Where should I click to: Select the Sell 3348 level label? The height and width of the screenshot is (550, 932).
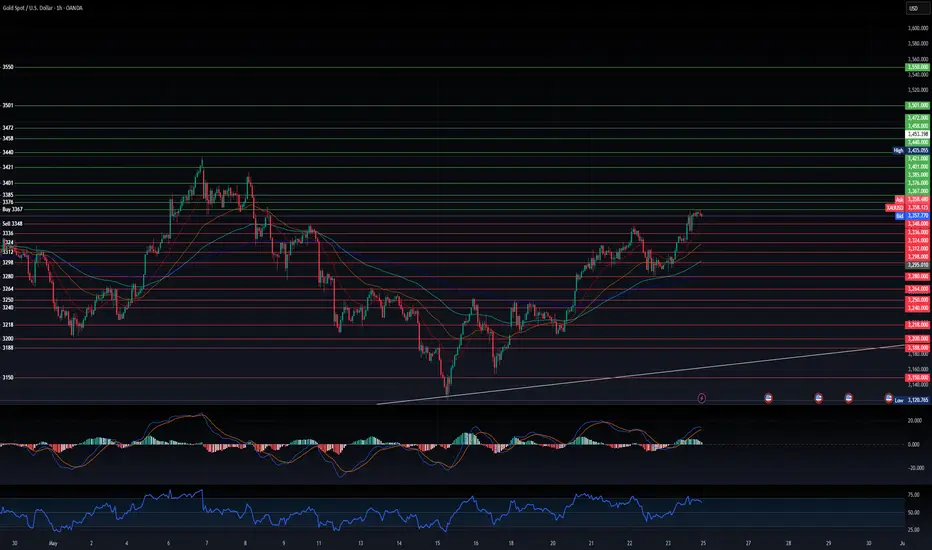coord(12,224)
